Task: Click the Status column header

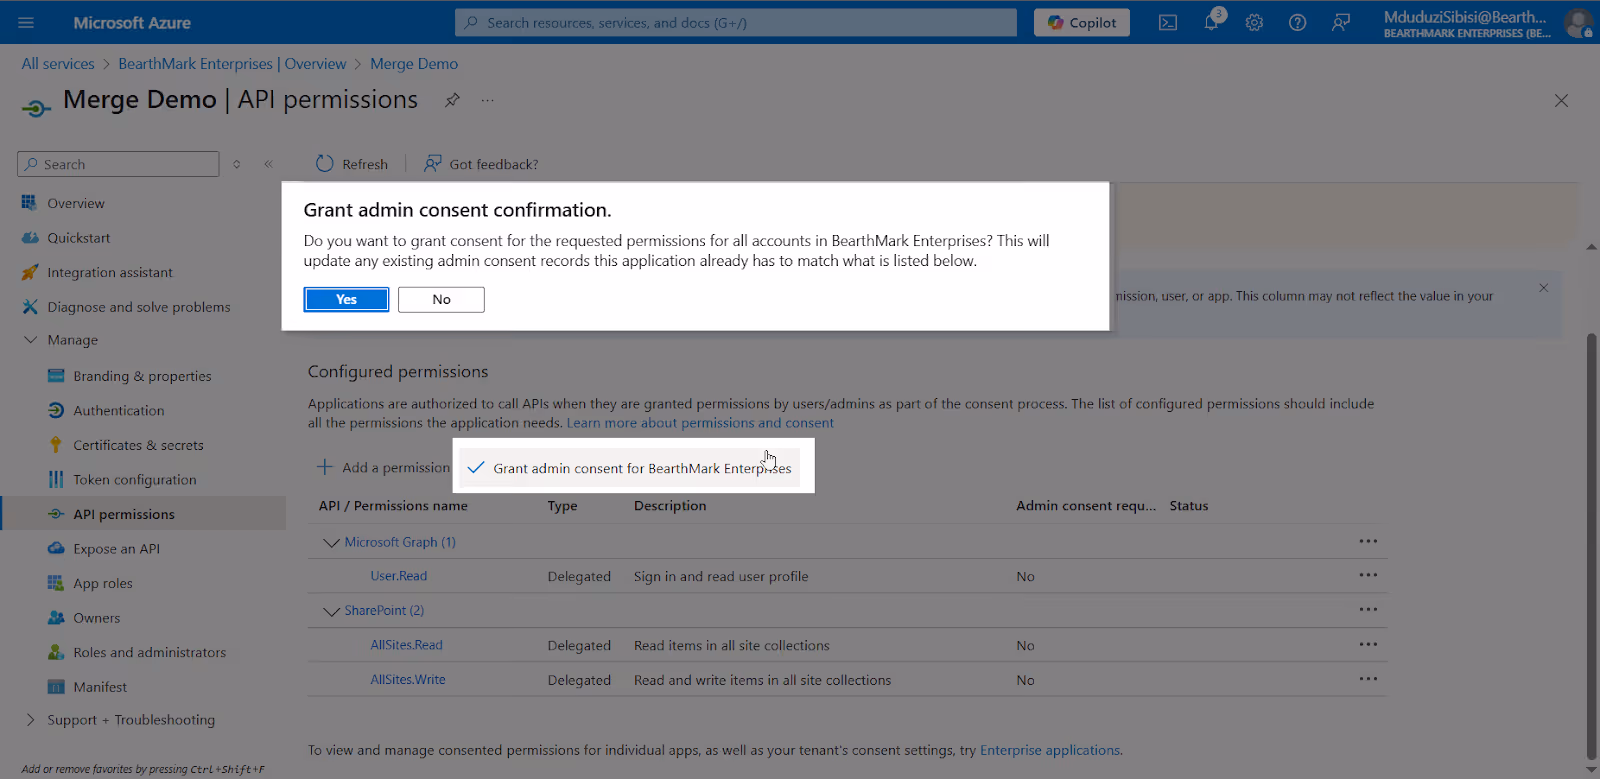Action: coord(1189,506)
